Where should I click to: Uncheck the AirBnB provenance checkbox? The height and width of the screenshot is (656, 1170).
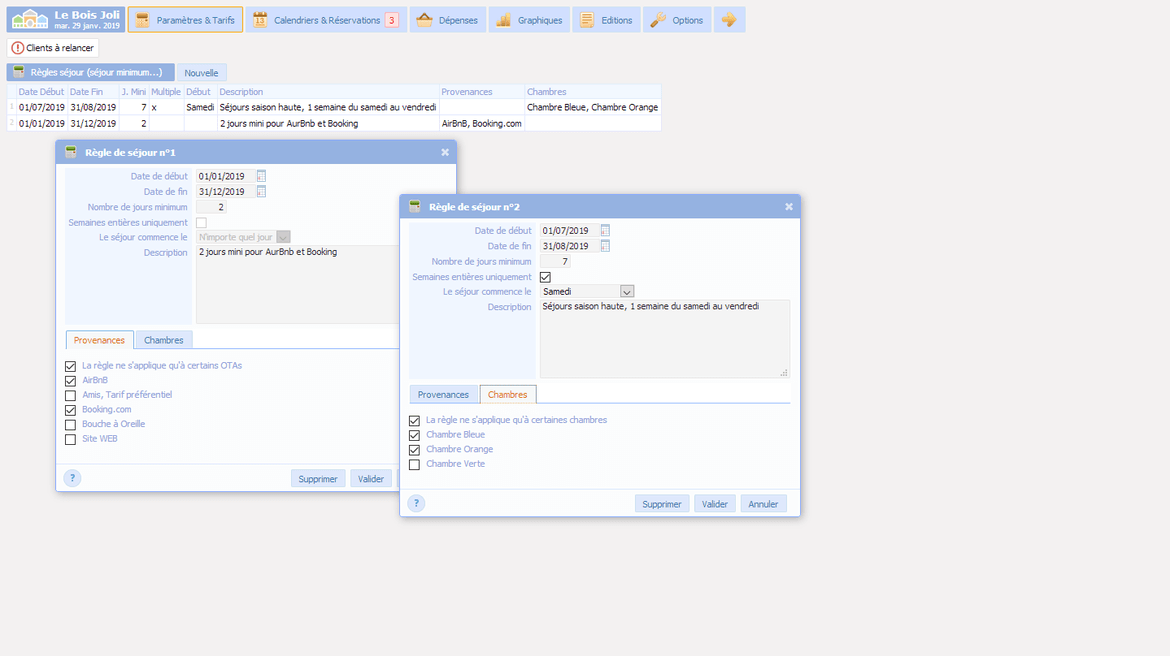tap(71, 381)
